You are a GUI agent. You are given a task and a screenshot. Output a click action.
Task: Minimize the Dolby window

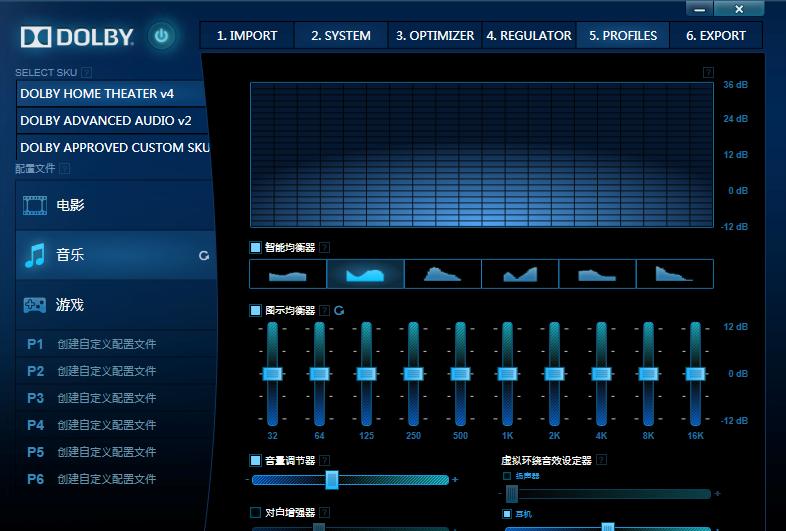(x=699, y=9)
